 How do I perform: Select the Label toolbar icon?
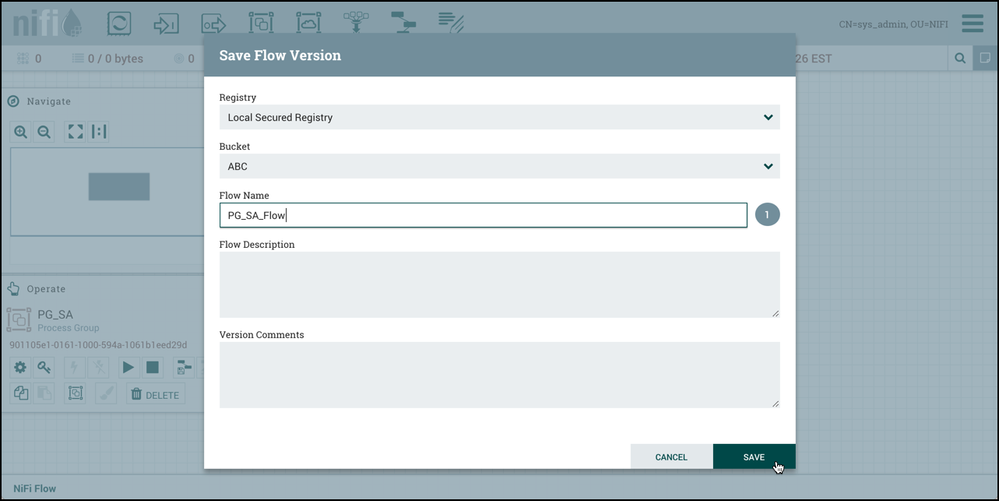pyautogui.click(x=451, y=24)
